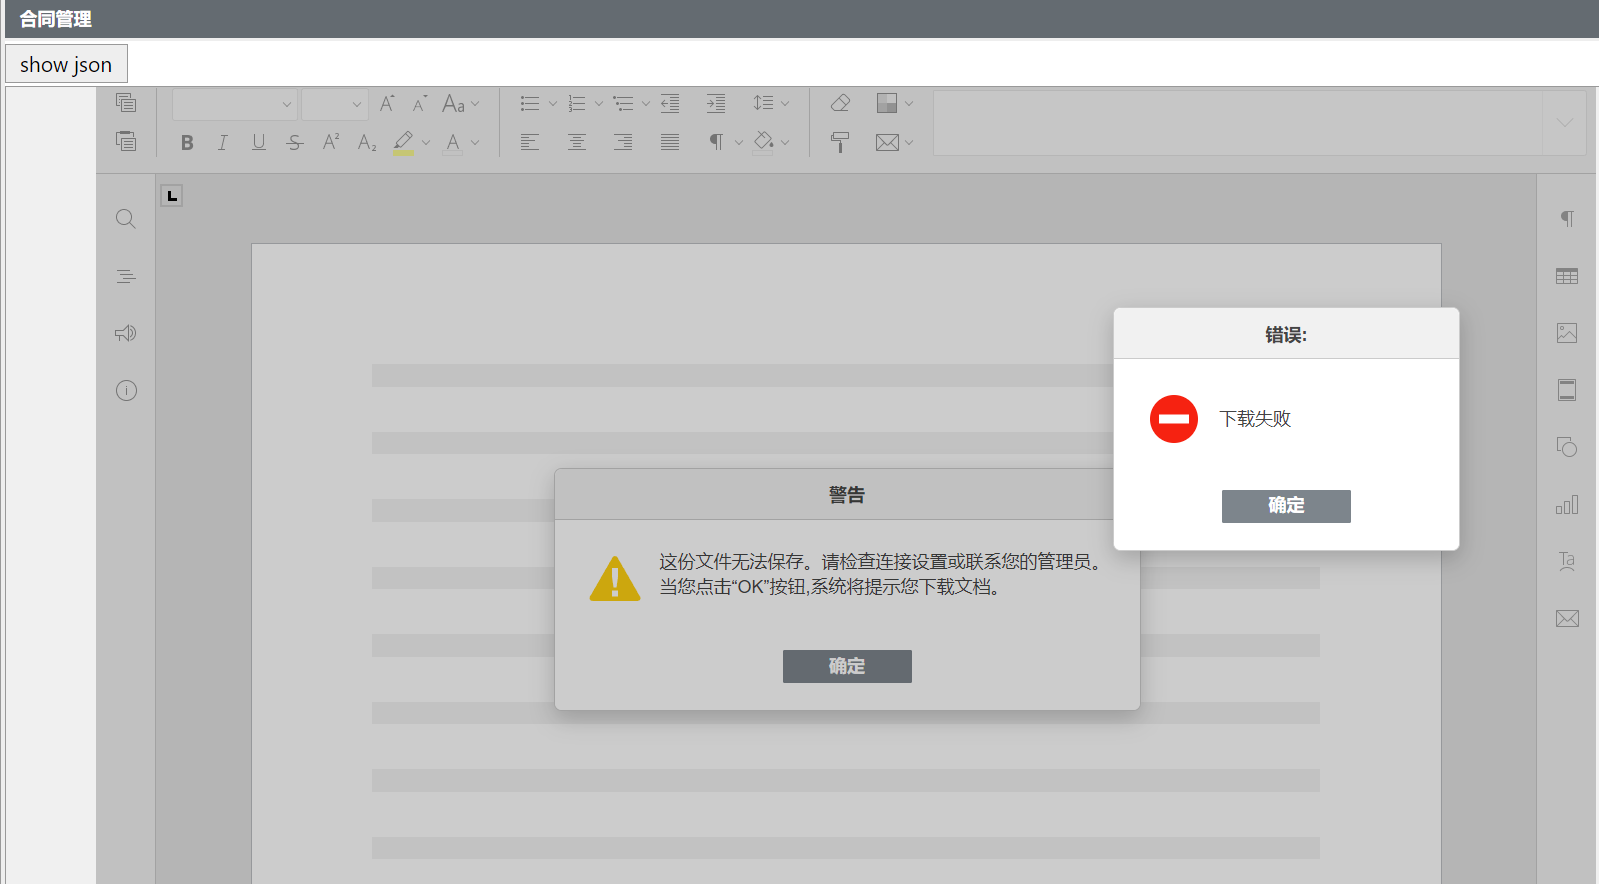Open the font name combo box
Viewport: 1599px width, 884px height.
point(235,104)
